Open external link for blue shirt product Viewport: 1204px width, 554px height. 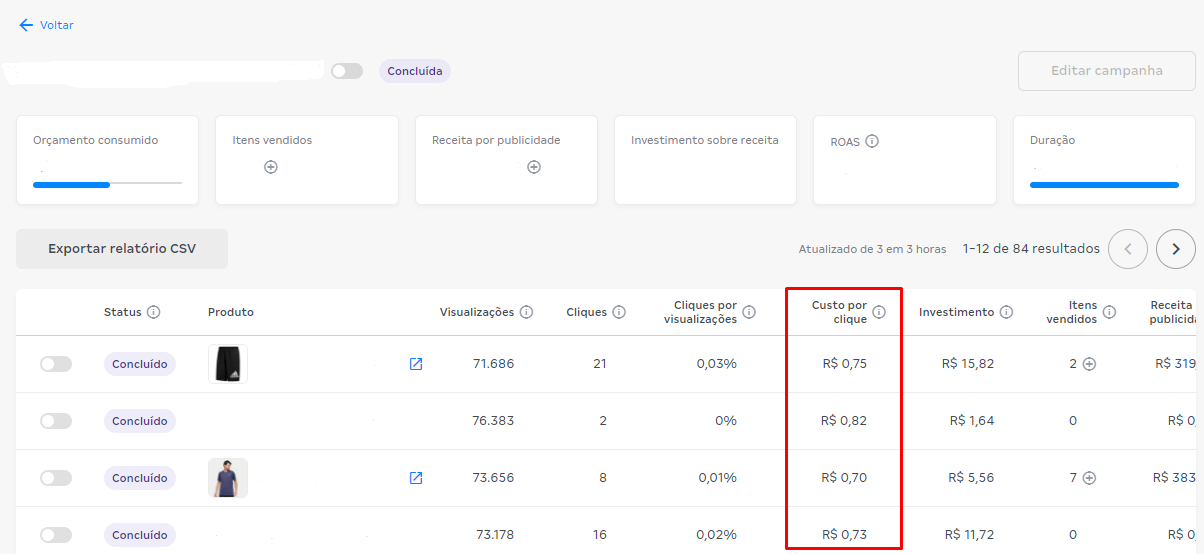(x=416, y=478)
